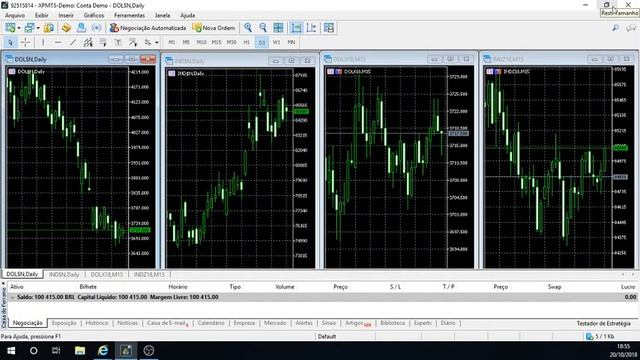Click the Nova Ordem button

[214, 28]
